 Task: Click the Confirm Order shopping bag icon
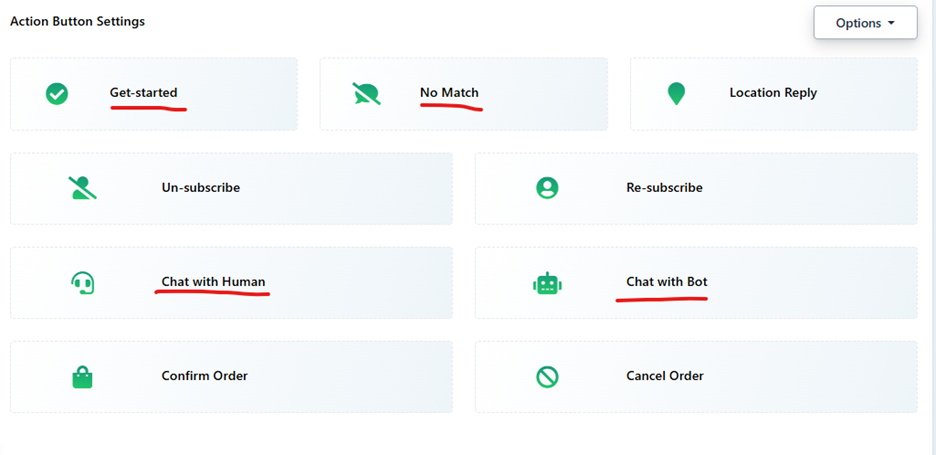(82, 377)
